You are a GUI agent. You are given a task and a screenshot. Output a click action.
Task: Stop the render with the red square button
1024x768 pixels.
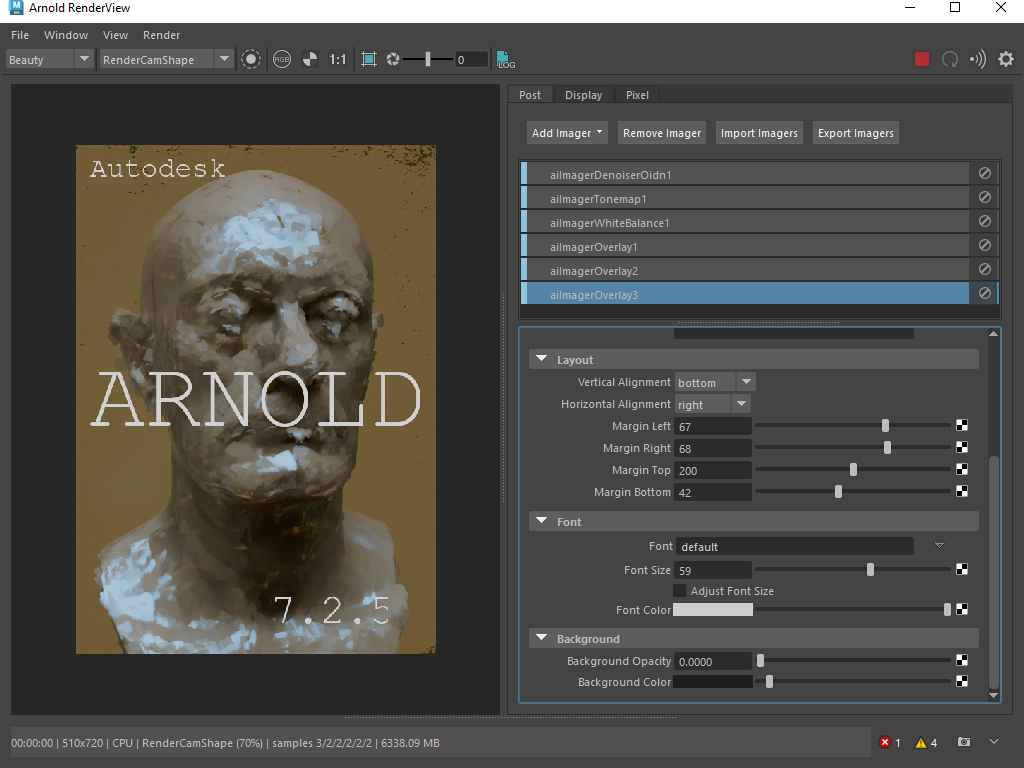[x=922, y=59]
